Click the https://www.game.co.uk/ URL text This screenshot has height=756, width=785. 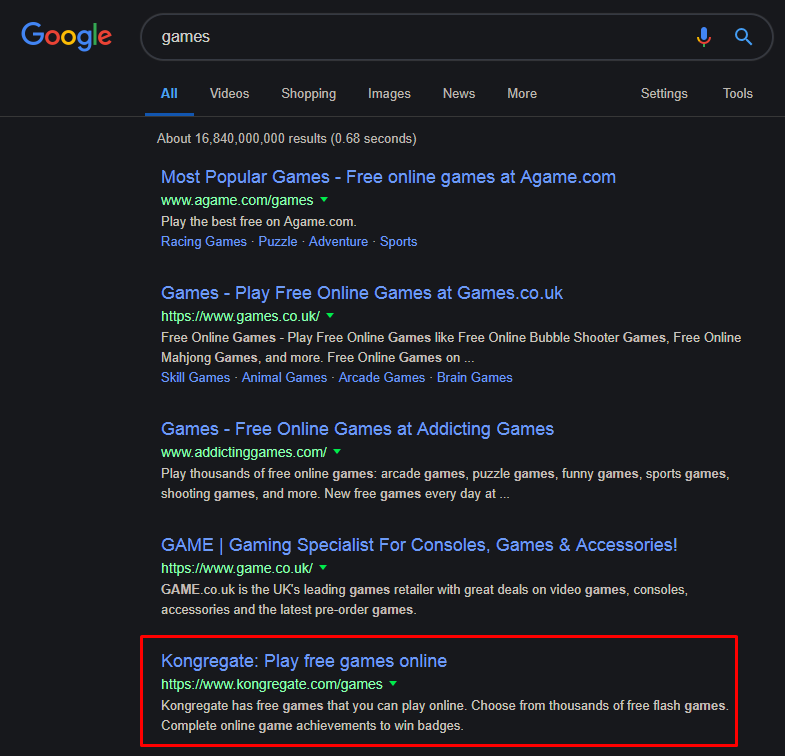[x=237, y=568]
